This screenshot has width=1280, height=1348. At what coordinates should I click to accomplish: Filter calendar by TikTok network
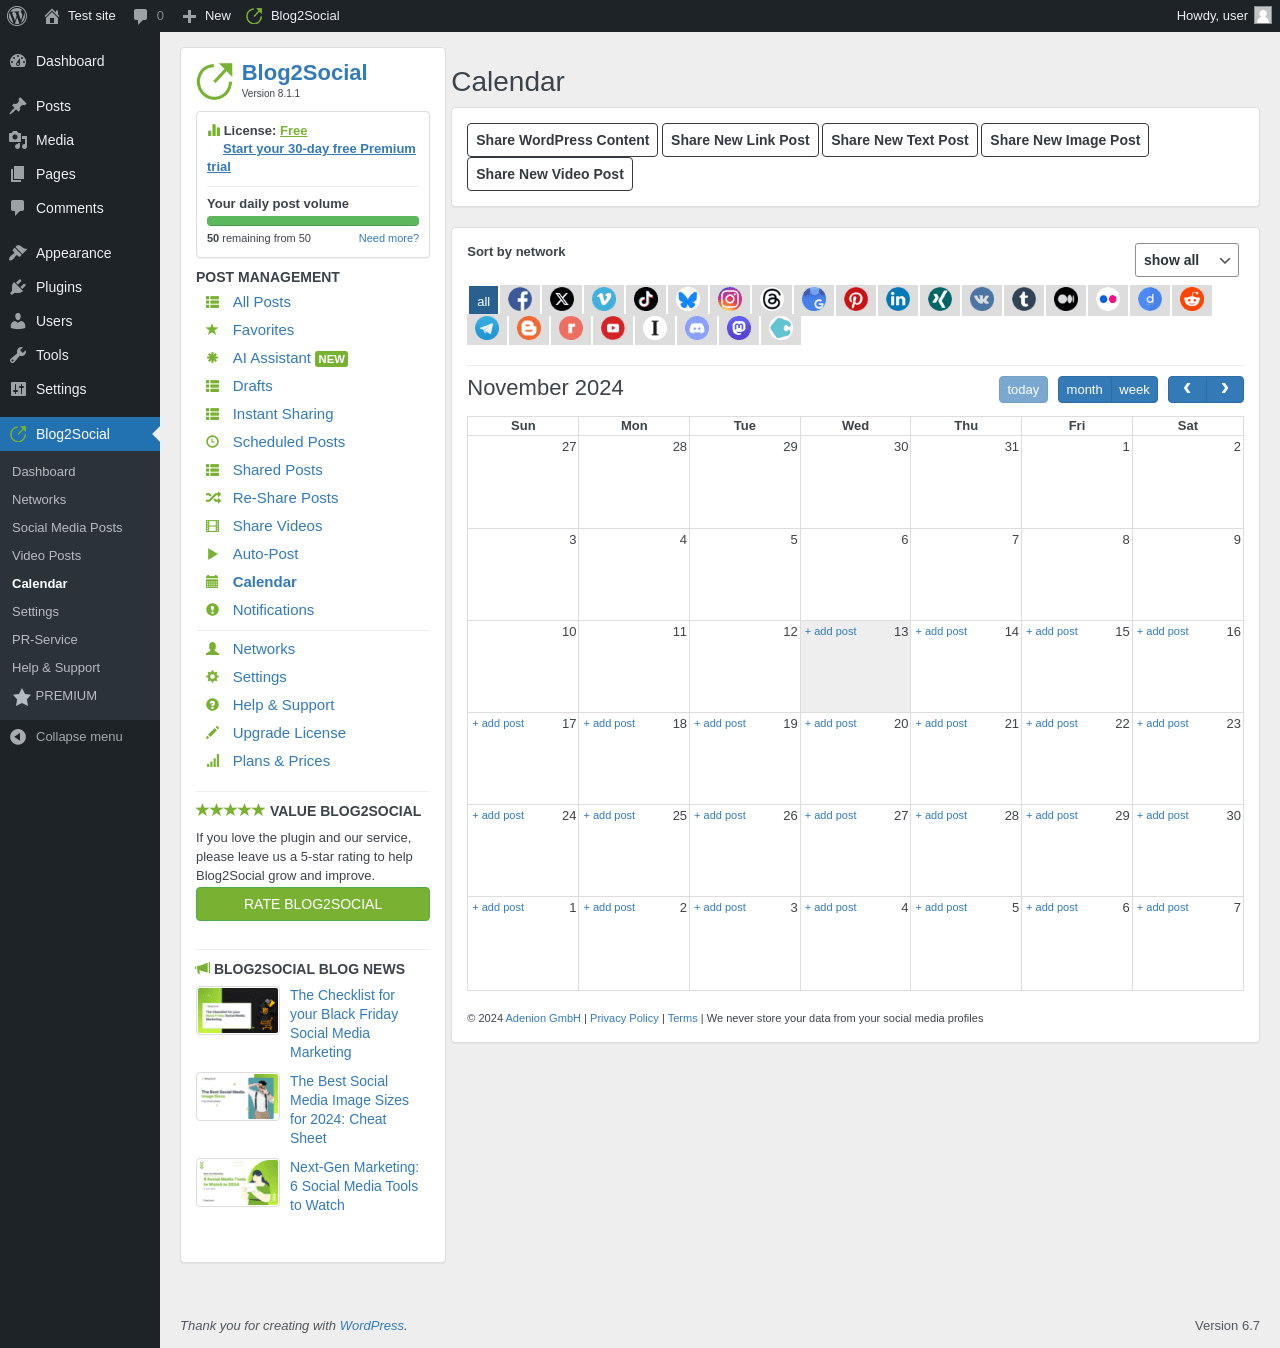click(646, 299)
